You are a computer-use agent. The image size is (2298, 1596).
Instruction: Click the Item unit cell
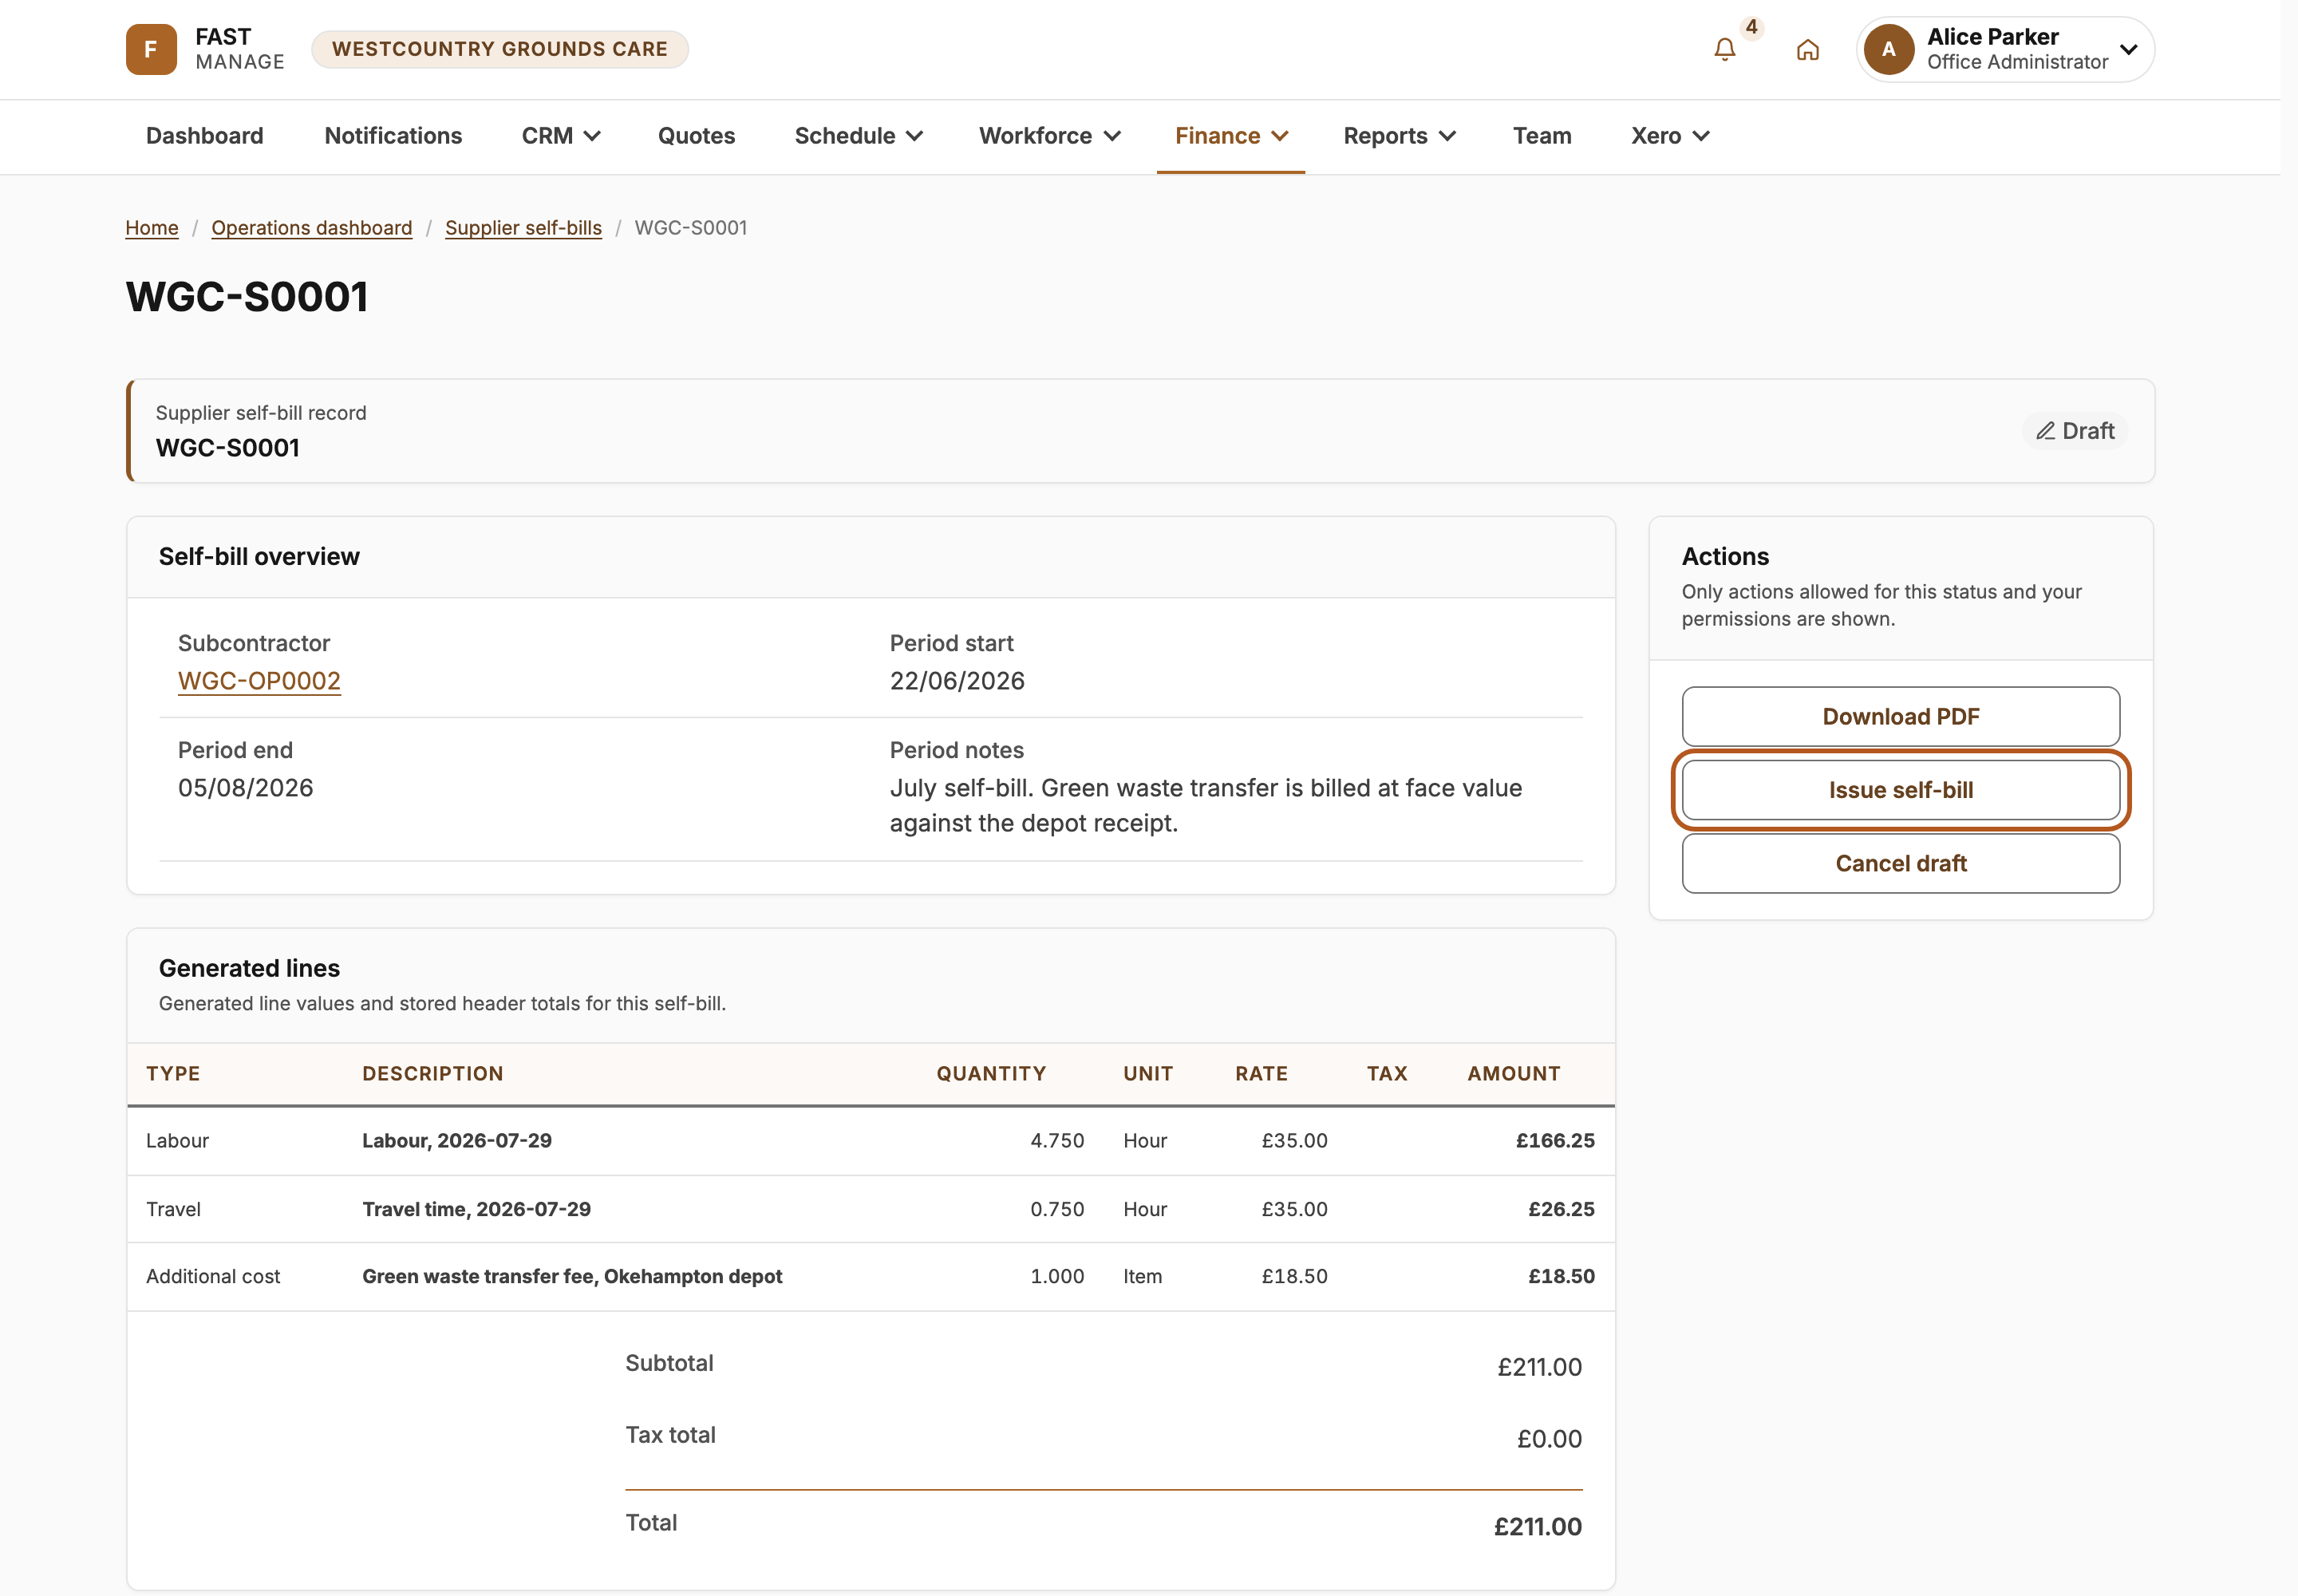1142,1276
